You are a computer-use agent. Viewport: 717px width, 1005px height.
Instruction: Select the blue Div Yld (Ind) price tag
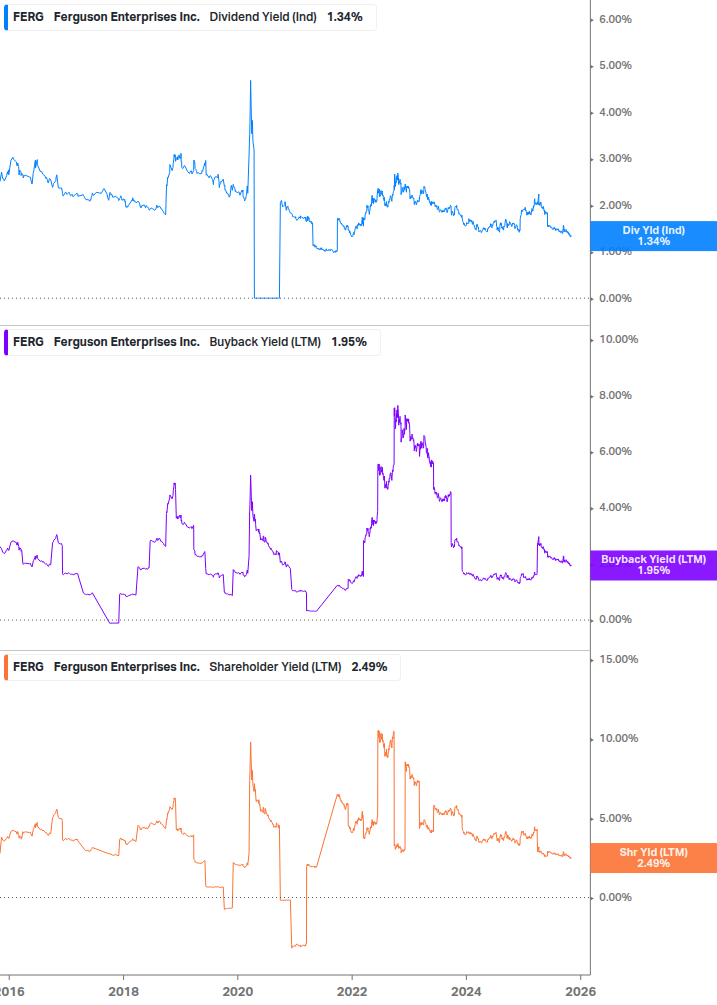point(654,236)
